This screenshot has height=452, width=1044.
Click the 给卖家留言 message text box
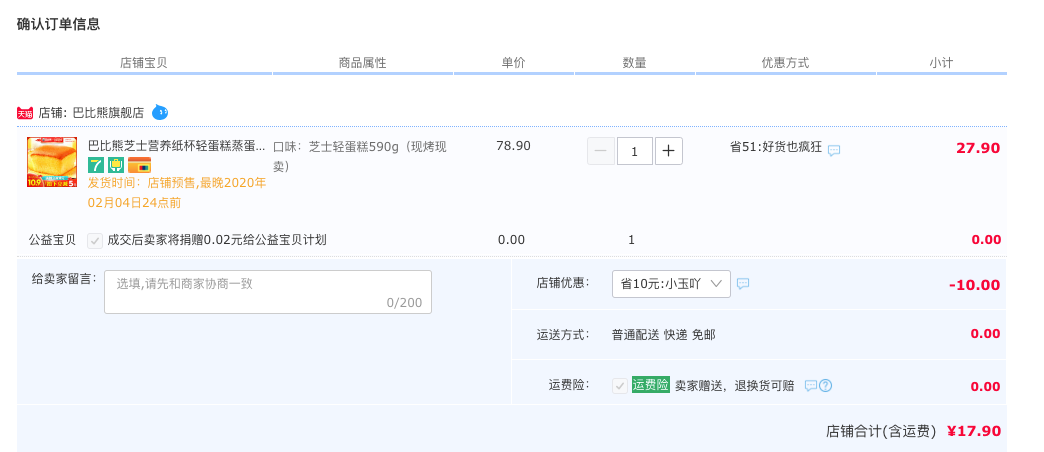(268, 292)
